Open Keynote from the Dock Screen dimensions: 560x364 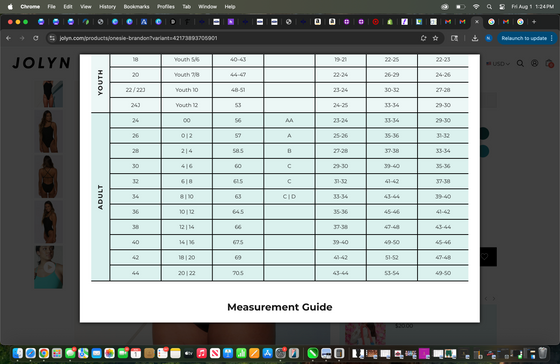[x=228, y=353]
